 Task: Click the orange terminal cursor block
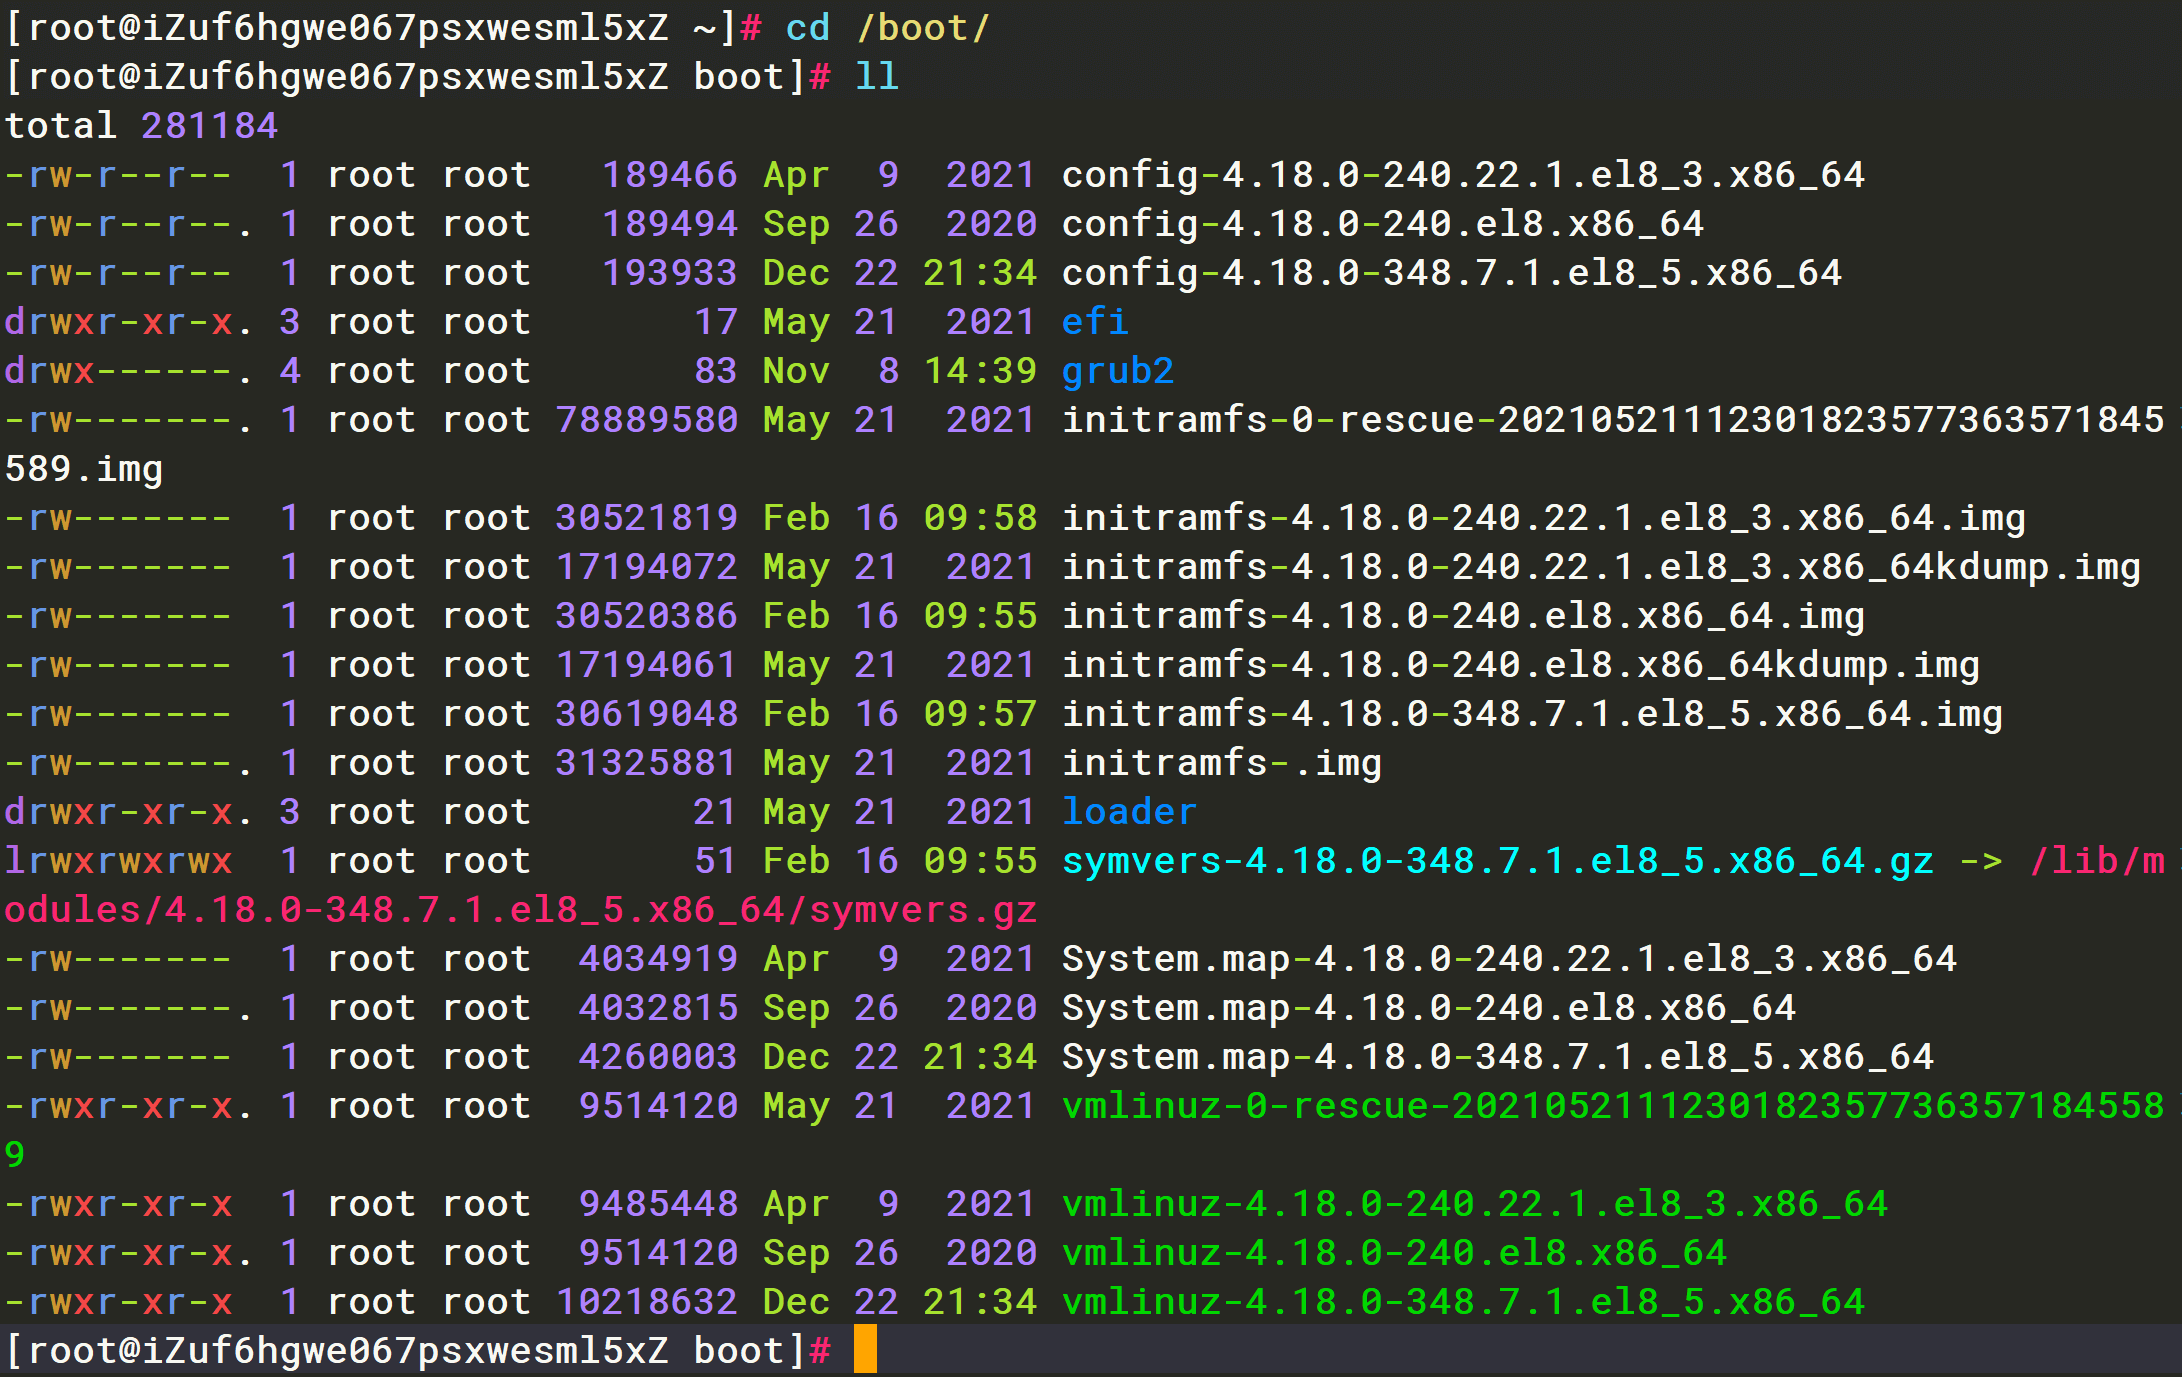865,1349
